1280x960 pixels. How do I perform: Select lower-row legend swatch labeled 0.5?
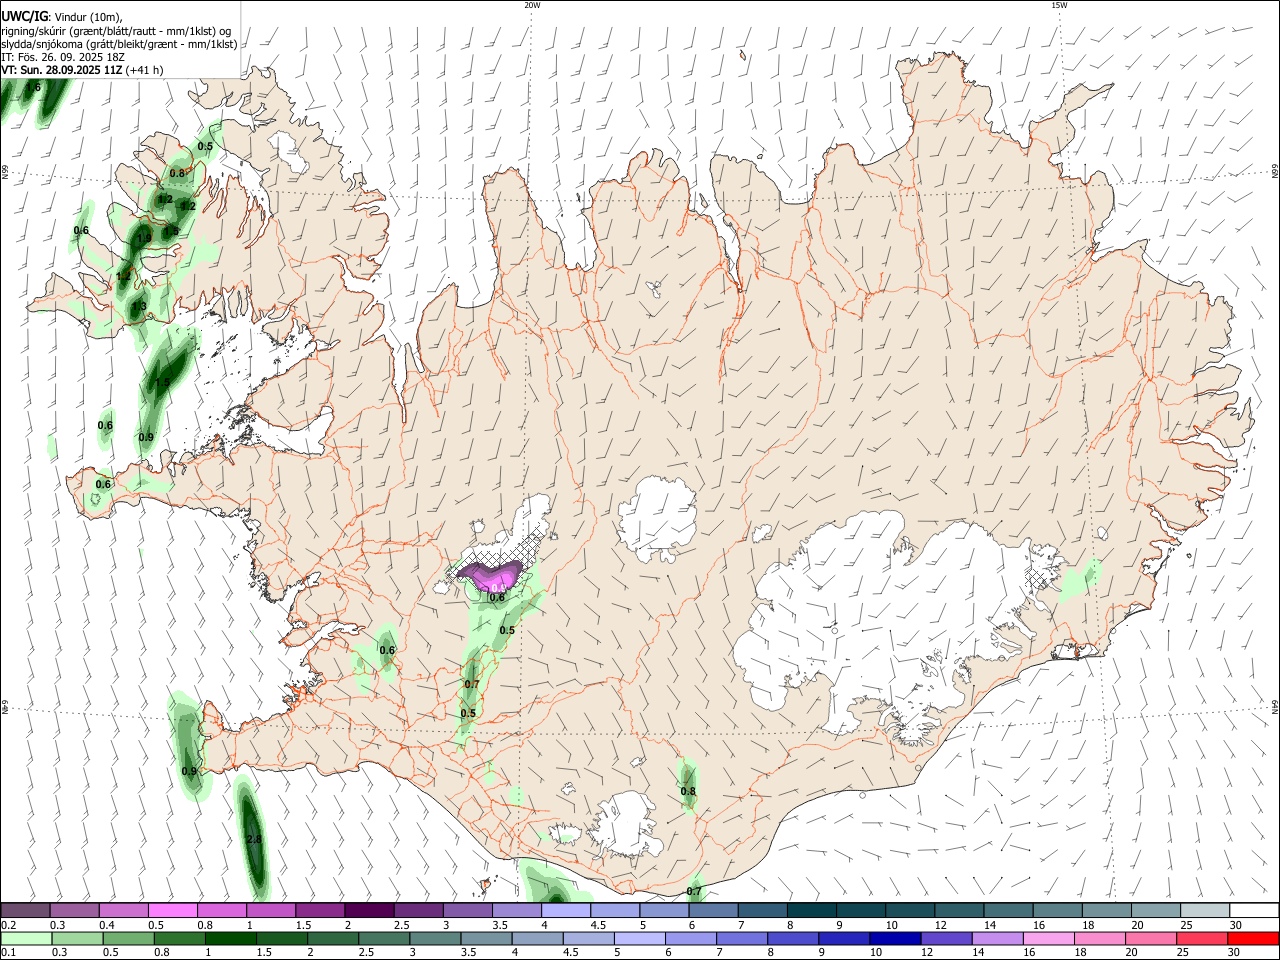[x=128, y=938]
